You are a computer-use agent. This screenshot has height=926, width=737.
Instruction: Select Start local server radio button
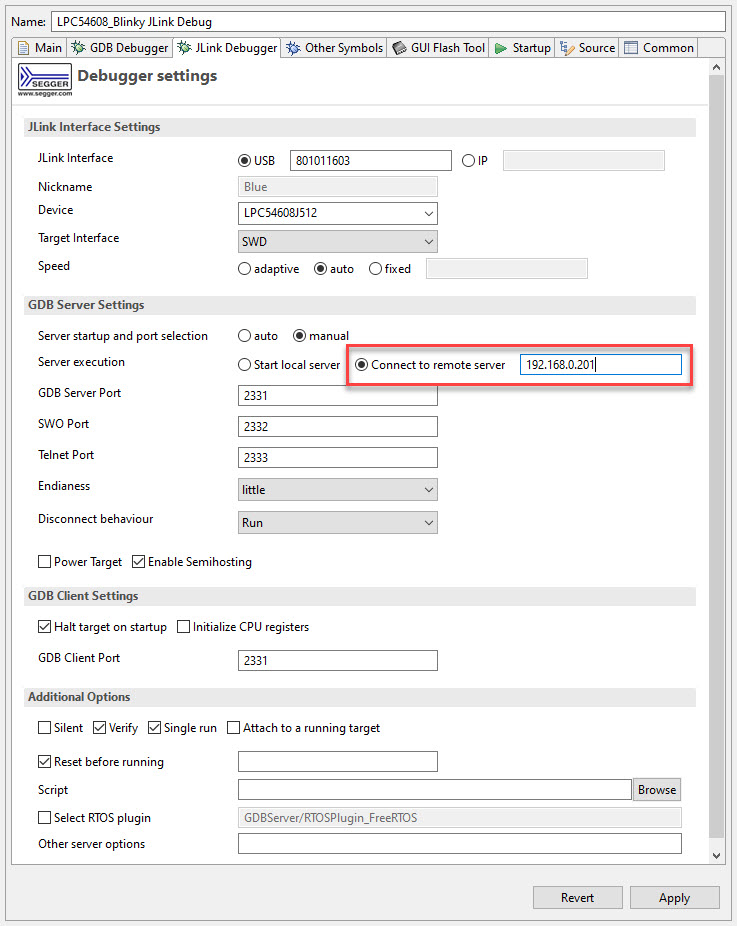[245, 365]
